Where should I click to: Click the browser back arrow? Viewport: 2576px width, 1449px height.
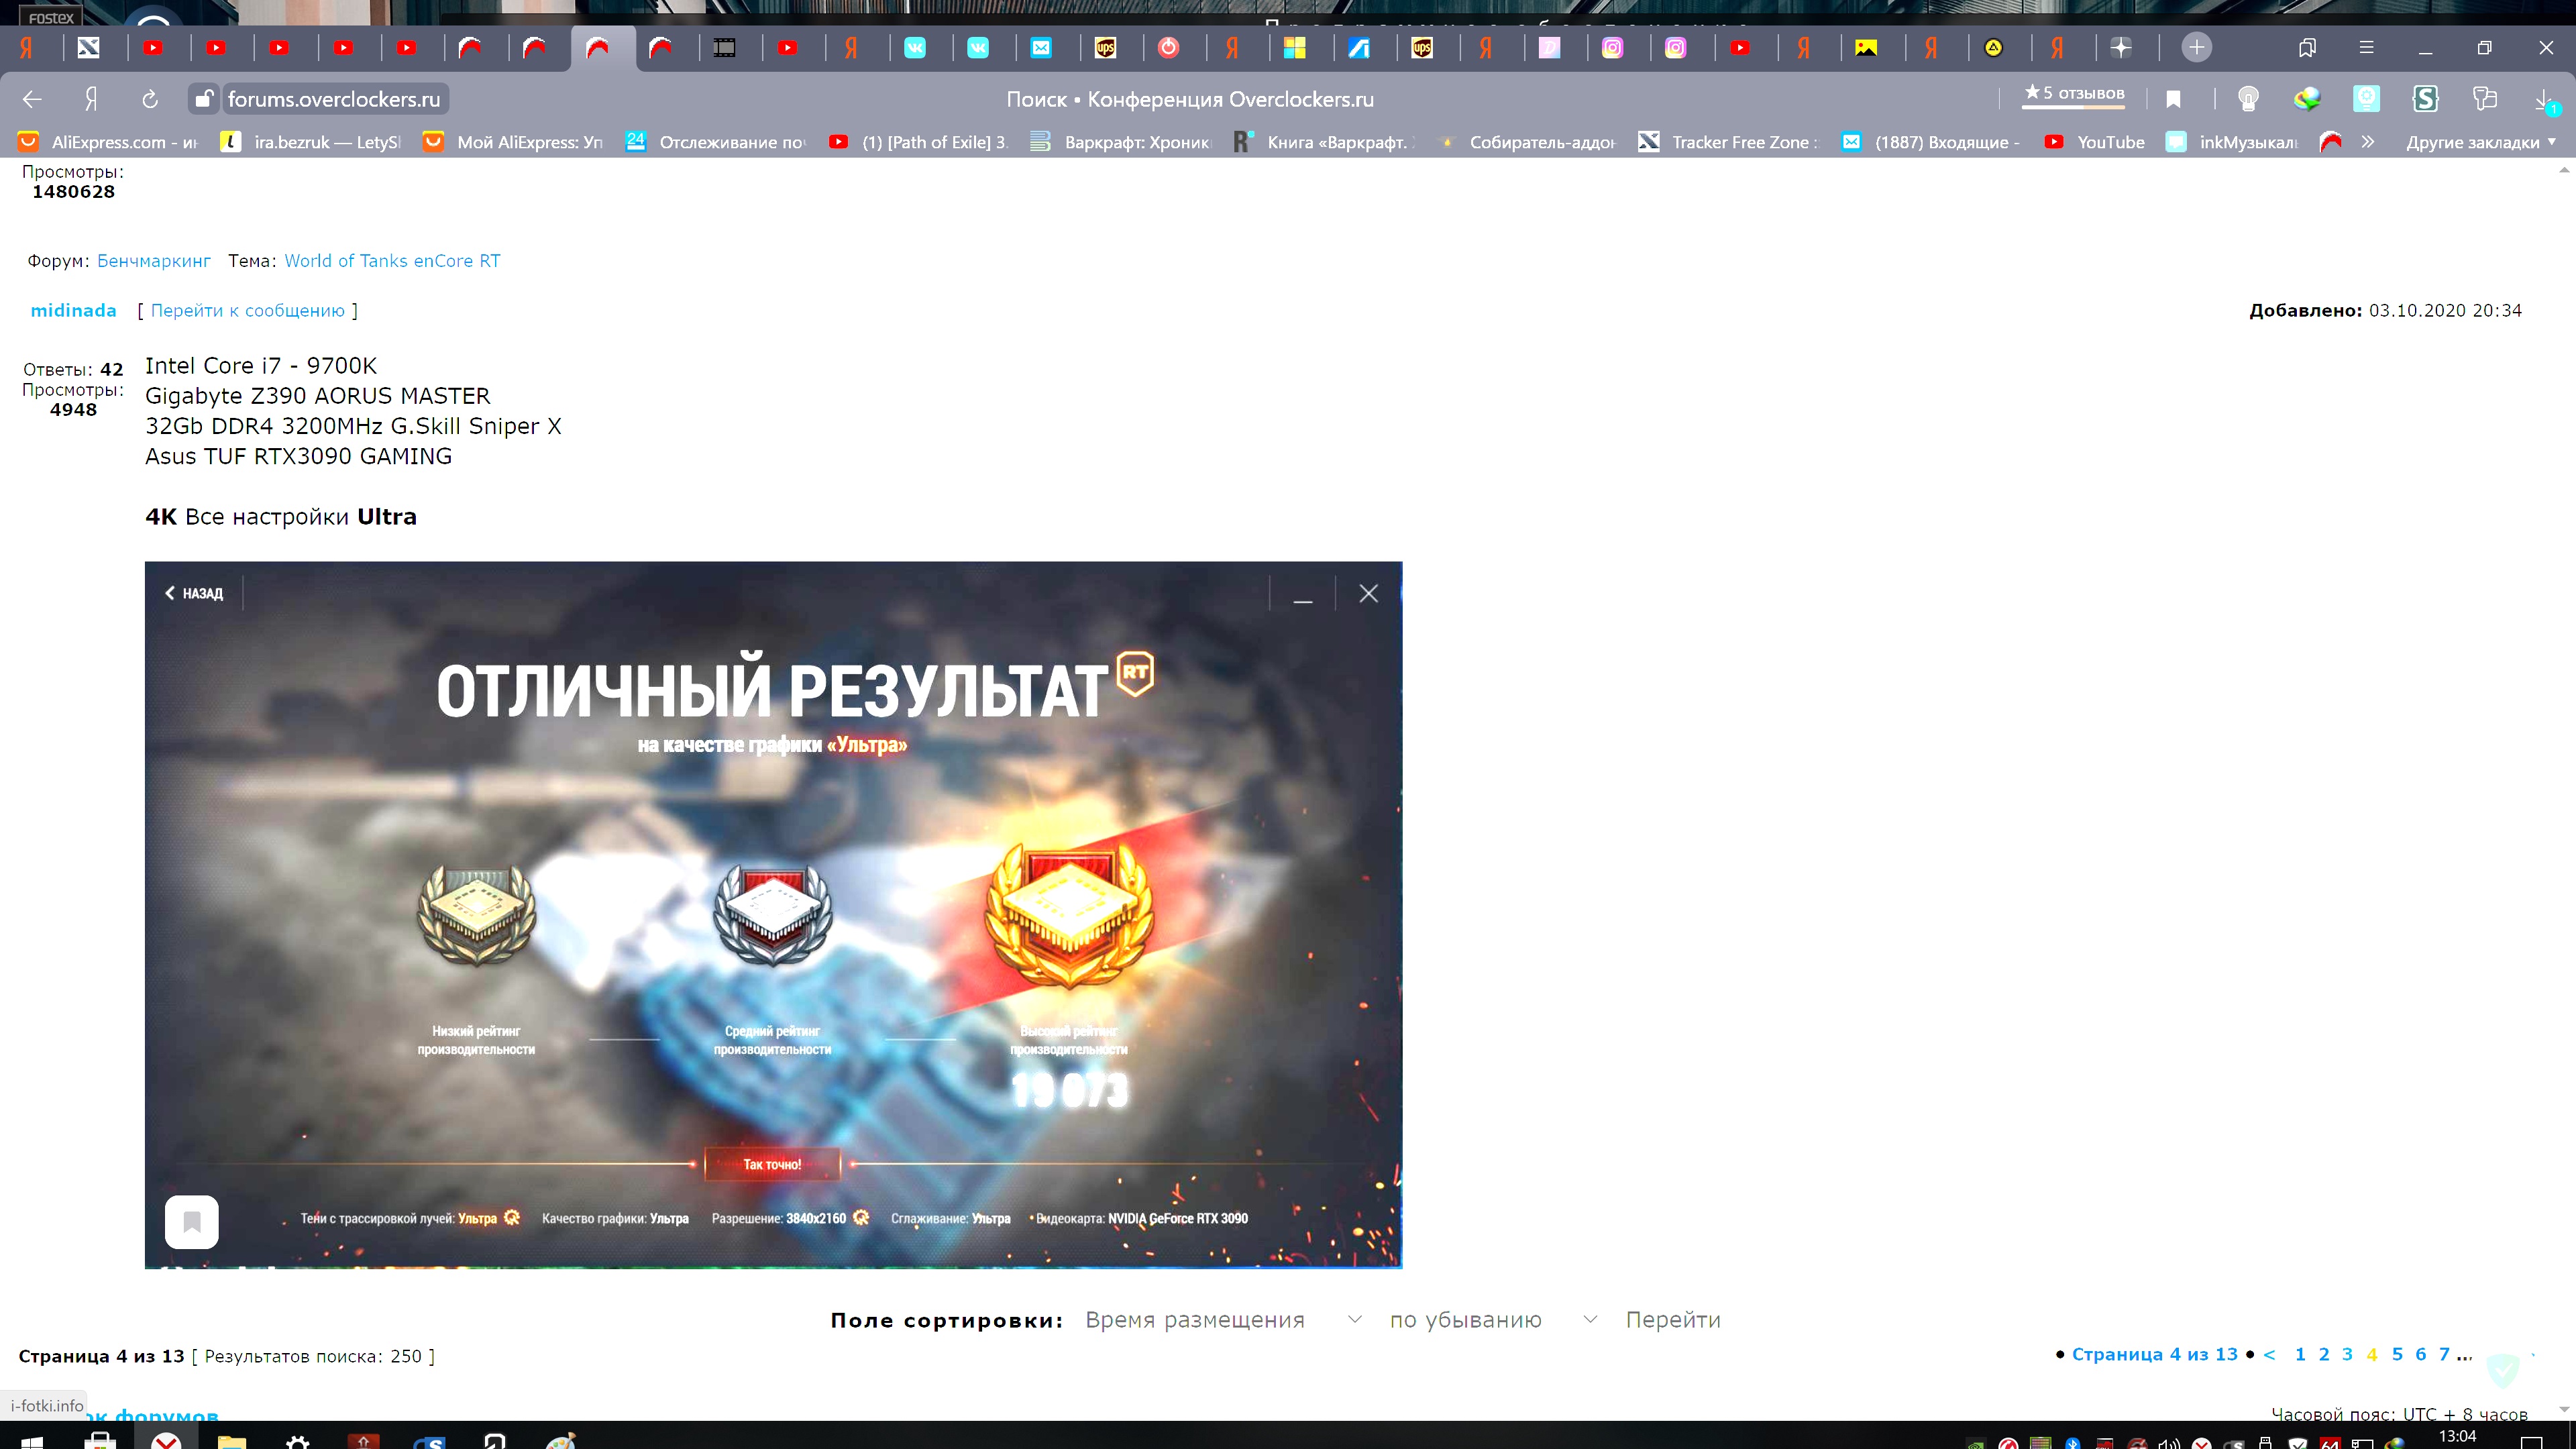[32, 99]
